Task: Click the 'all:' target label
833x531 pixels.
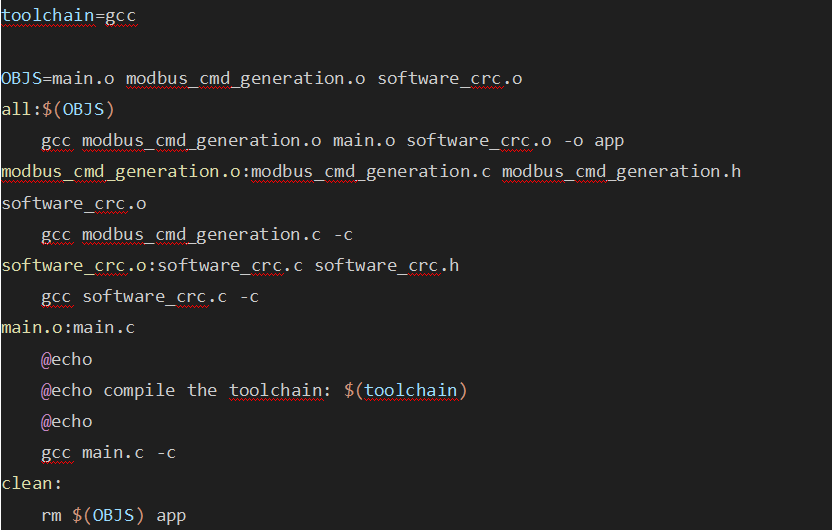Action: pyautogui.click(x=20, y=109)
